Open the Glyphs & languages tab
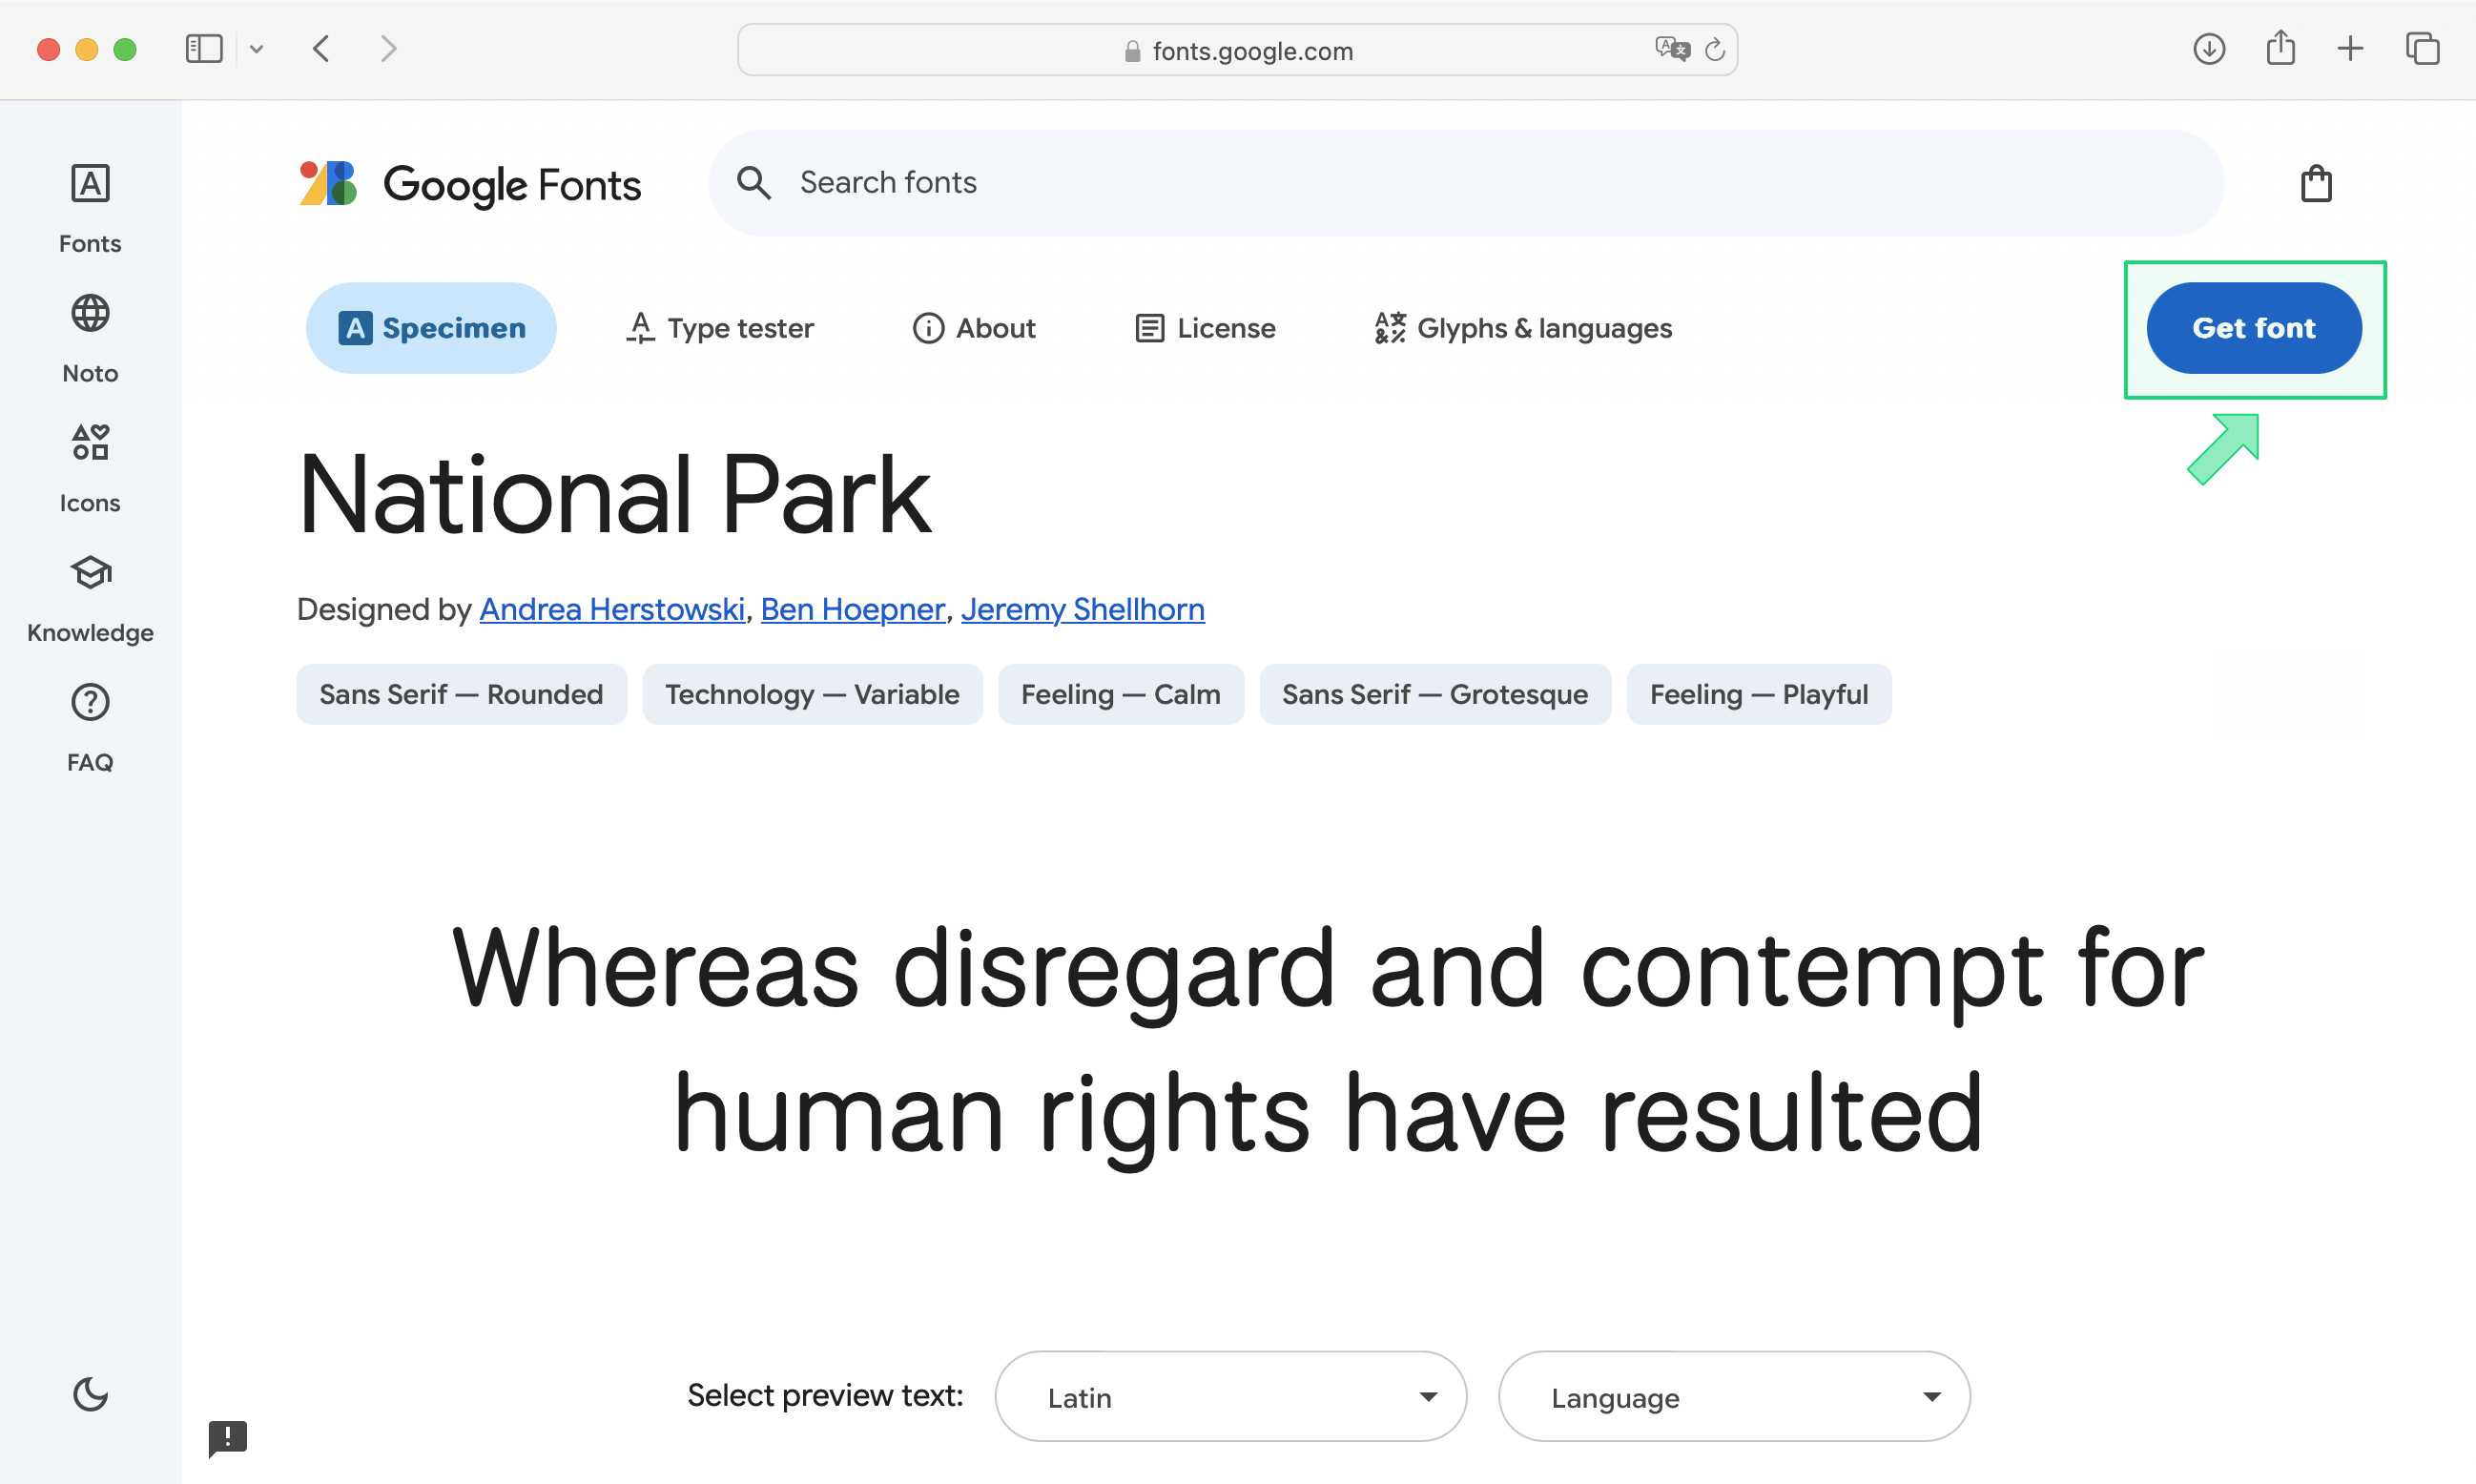 click(1522, 328)
